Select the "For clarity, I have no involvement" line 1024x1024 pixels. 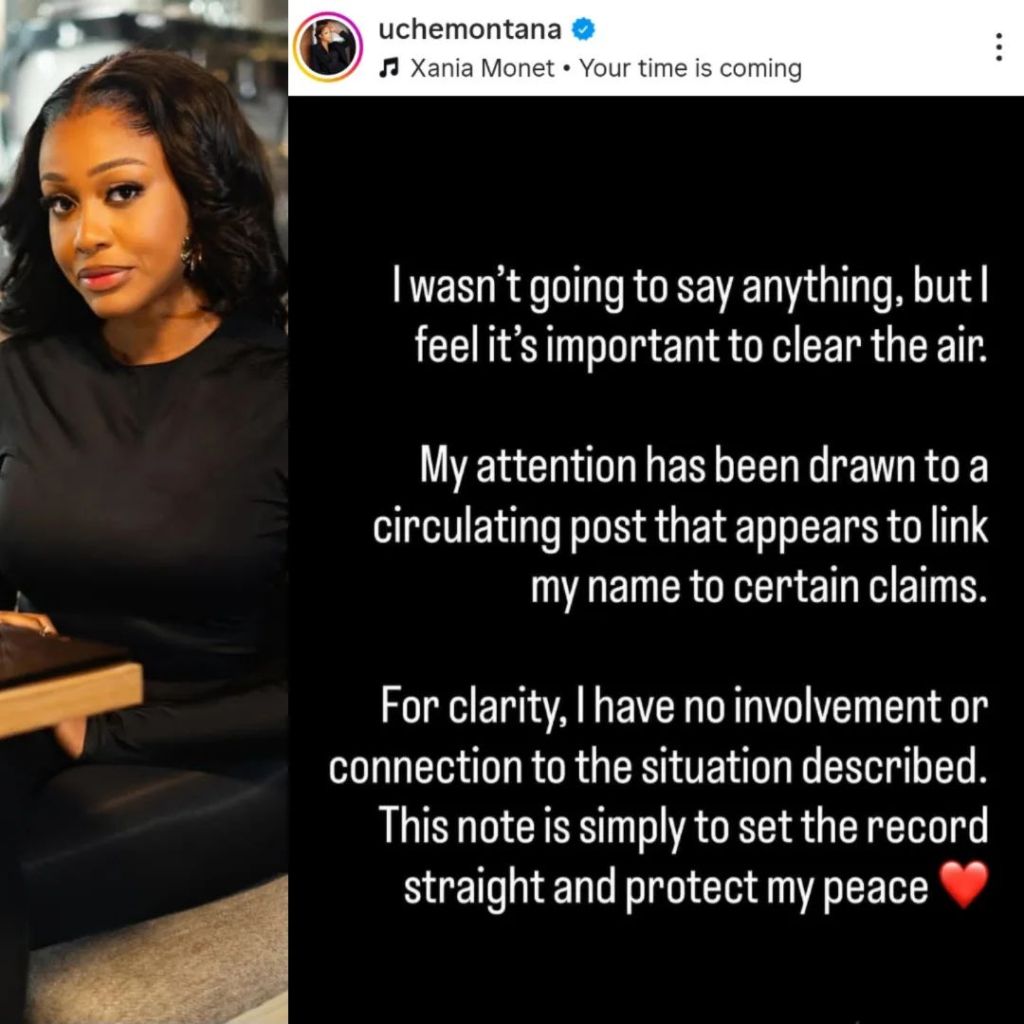click(684, 708)
